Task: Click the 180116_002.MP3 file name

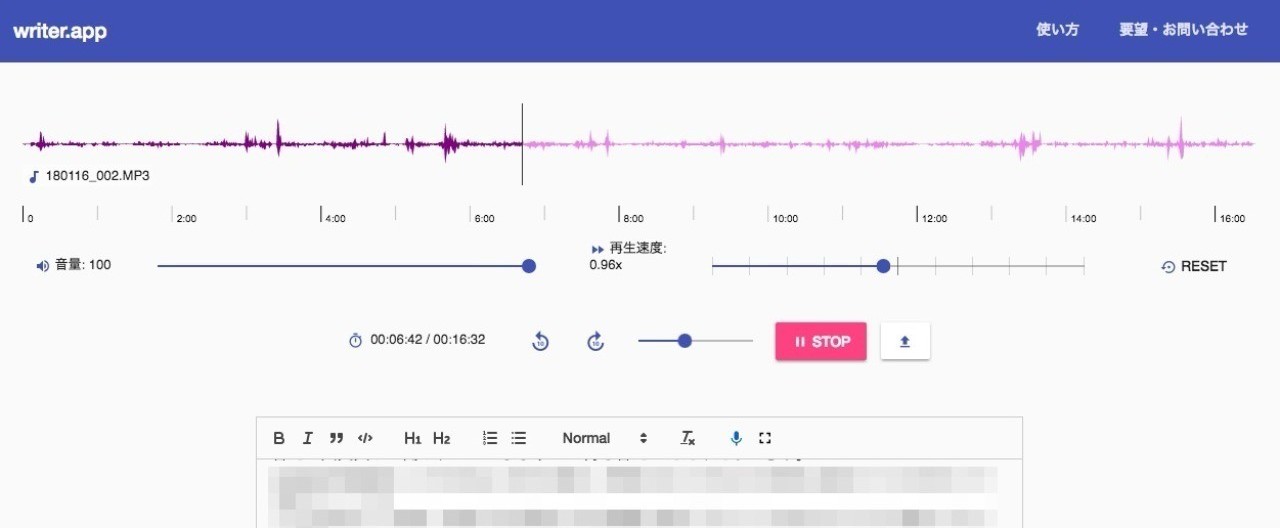Action: [x=98, y=176]
